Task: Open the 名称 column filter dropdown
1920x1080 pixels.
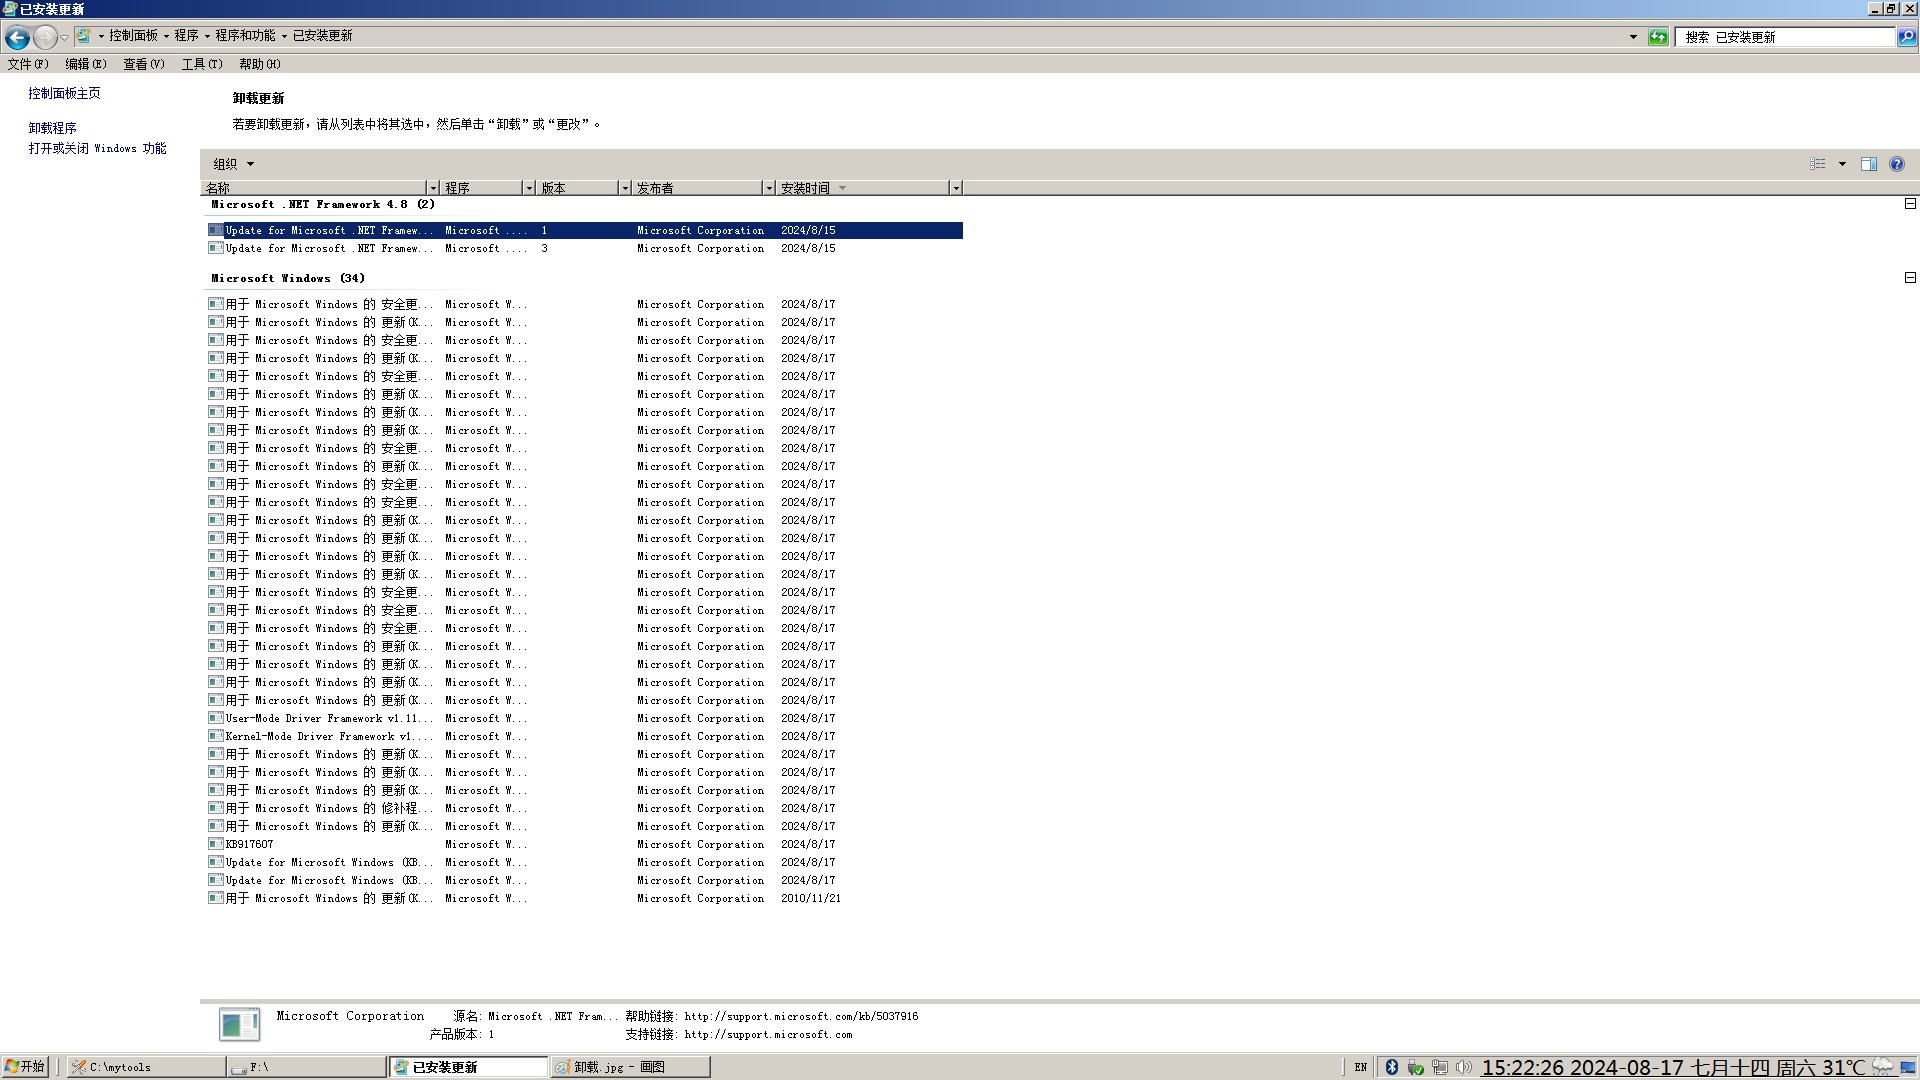Action: click(433, 188)
